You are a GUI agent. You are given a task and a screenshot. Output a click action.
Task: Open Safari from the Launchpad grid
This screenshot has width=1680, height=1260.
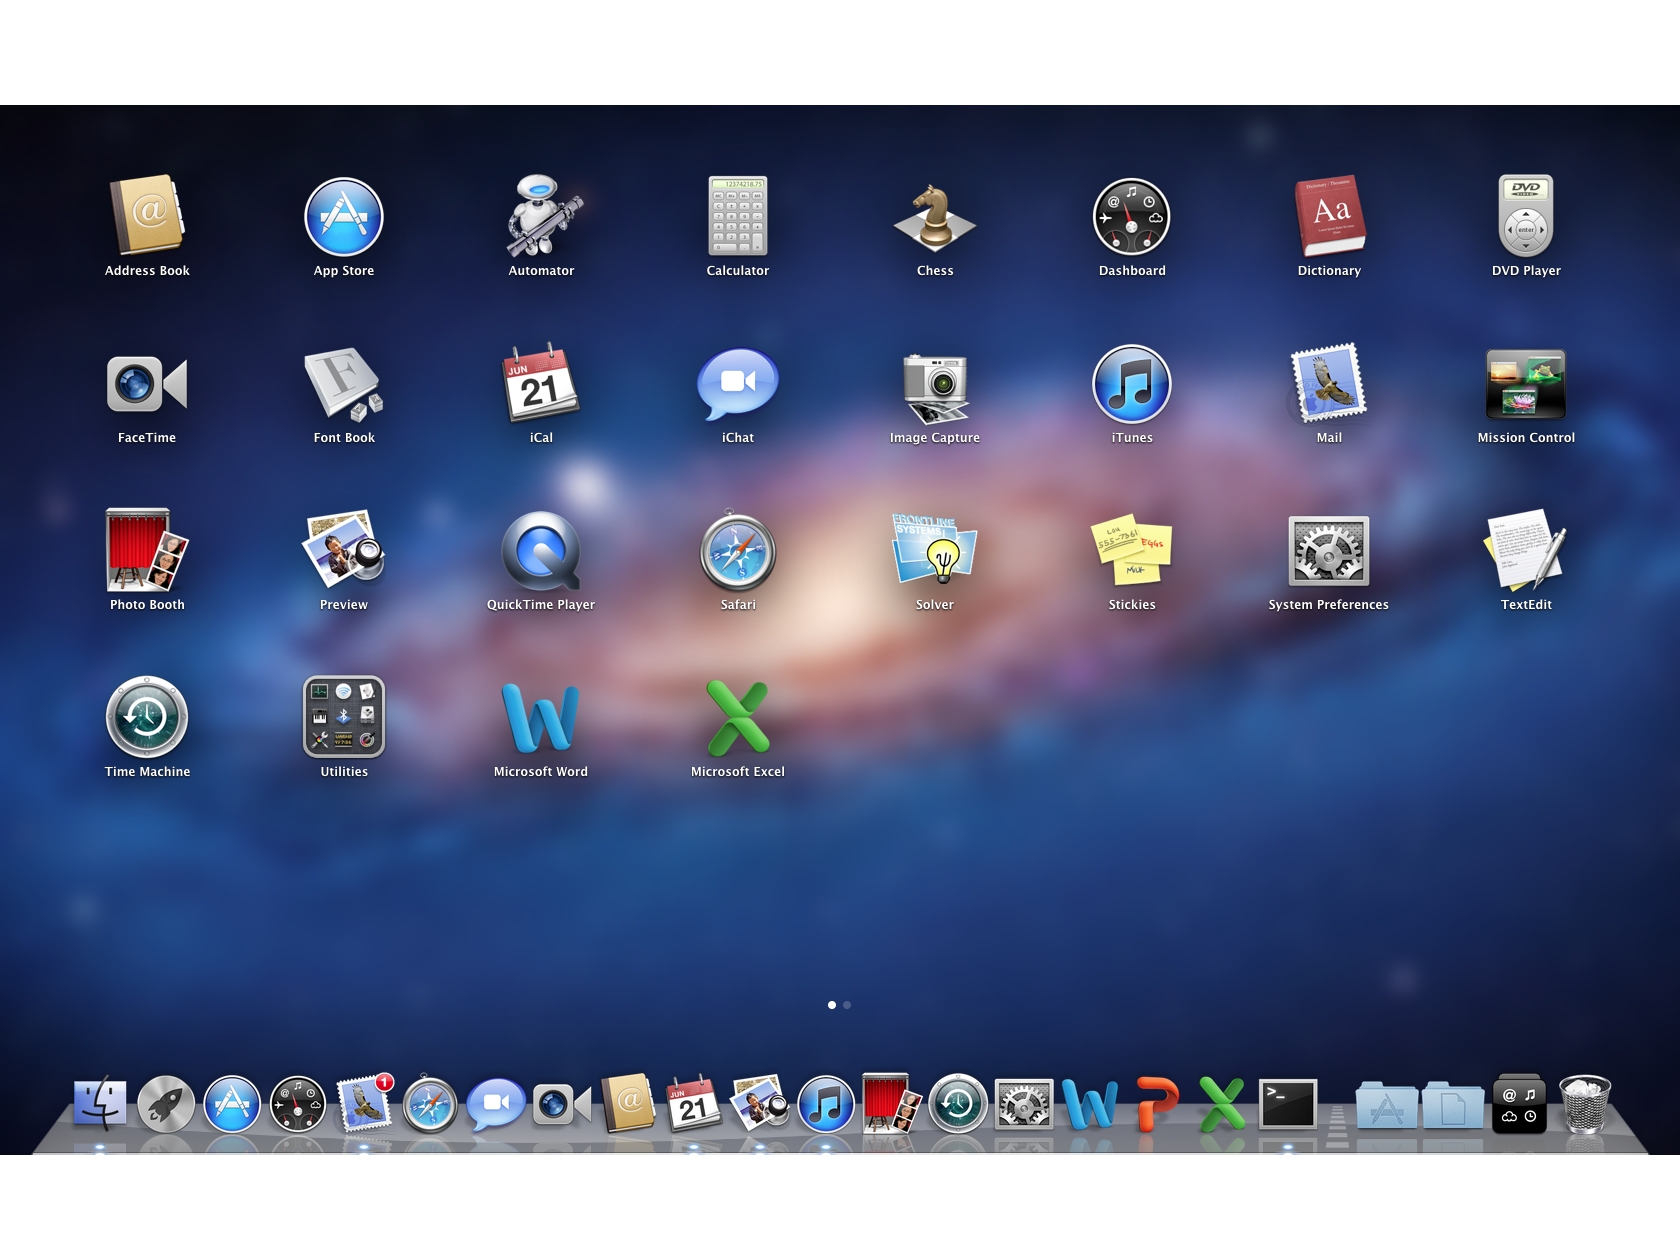point(738,551)
